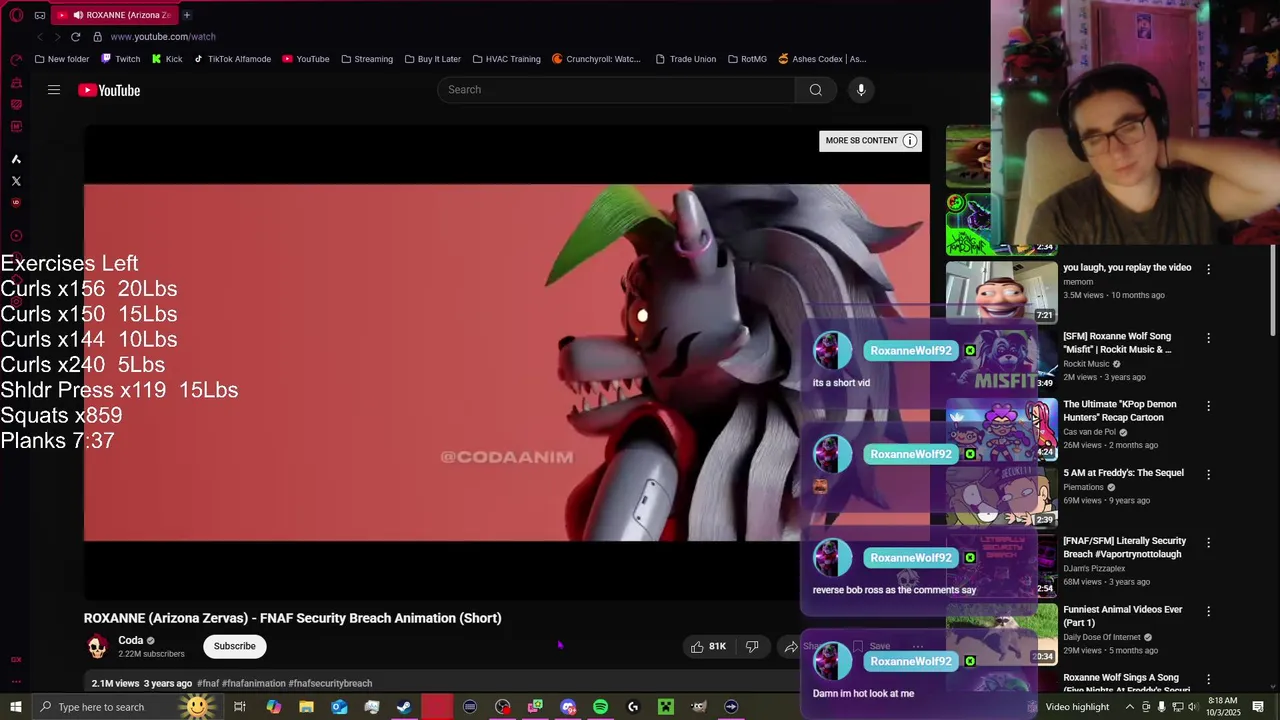Open Discord from the taskbar
1280x720 pixels.
click(568, 707)
